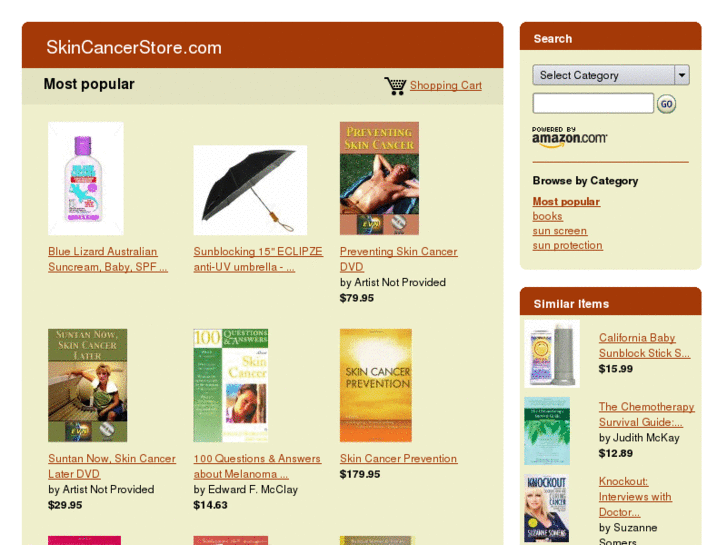The height and width of the screenshot is (545, 727).
Task: Open the California Baby Sunblock Stick image
Action: (552, 353)
